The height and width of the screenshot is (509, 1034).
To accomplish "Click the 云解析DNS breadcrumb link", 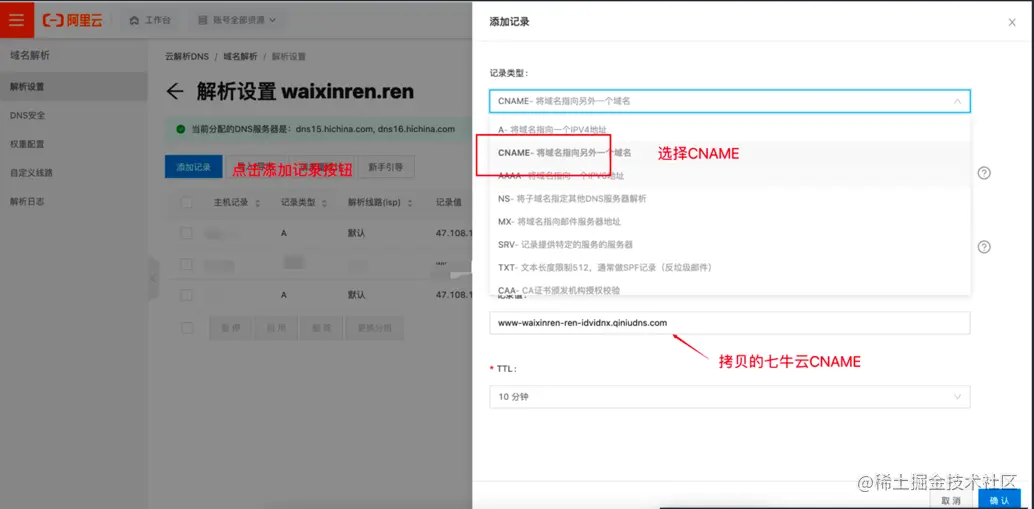I will [x=187, y=57].
